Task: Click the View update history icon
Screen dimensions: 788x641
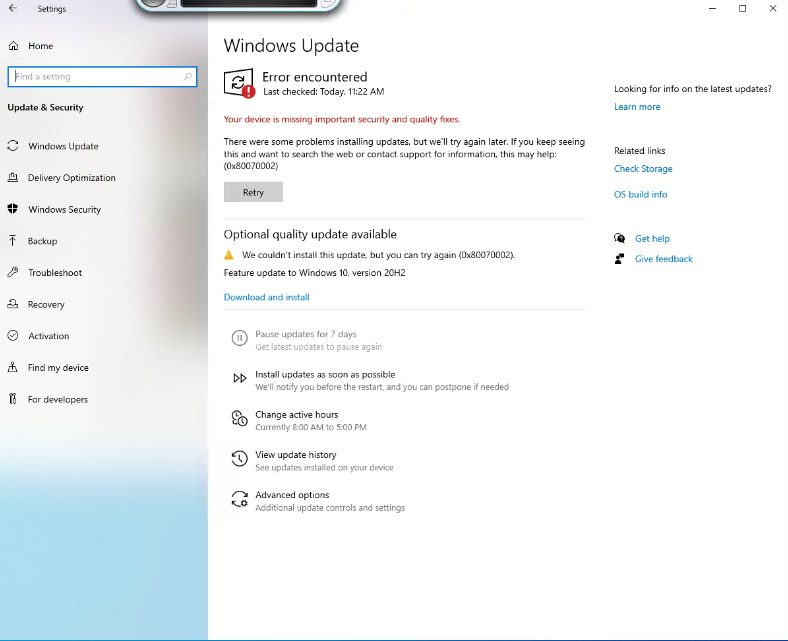Action: 239,459
